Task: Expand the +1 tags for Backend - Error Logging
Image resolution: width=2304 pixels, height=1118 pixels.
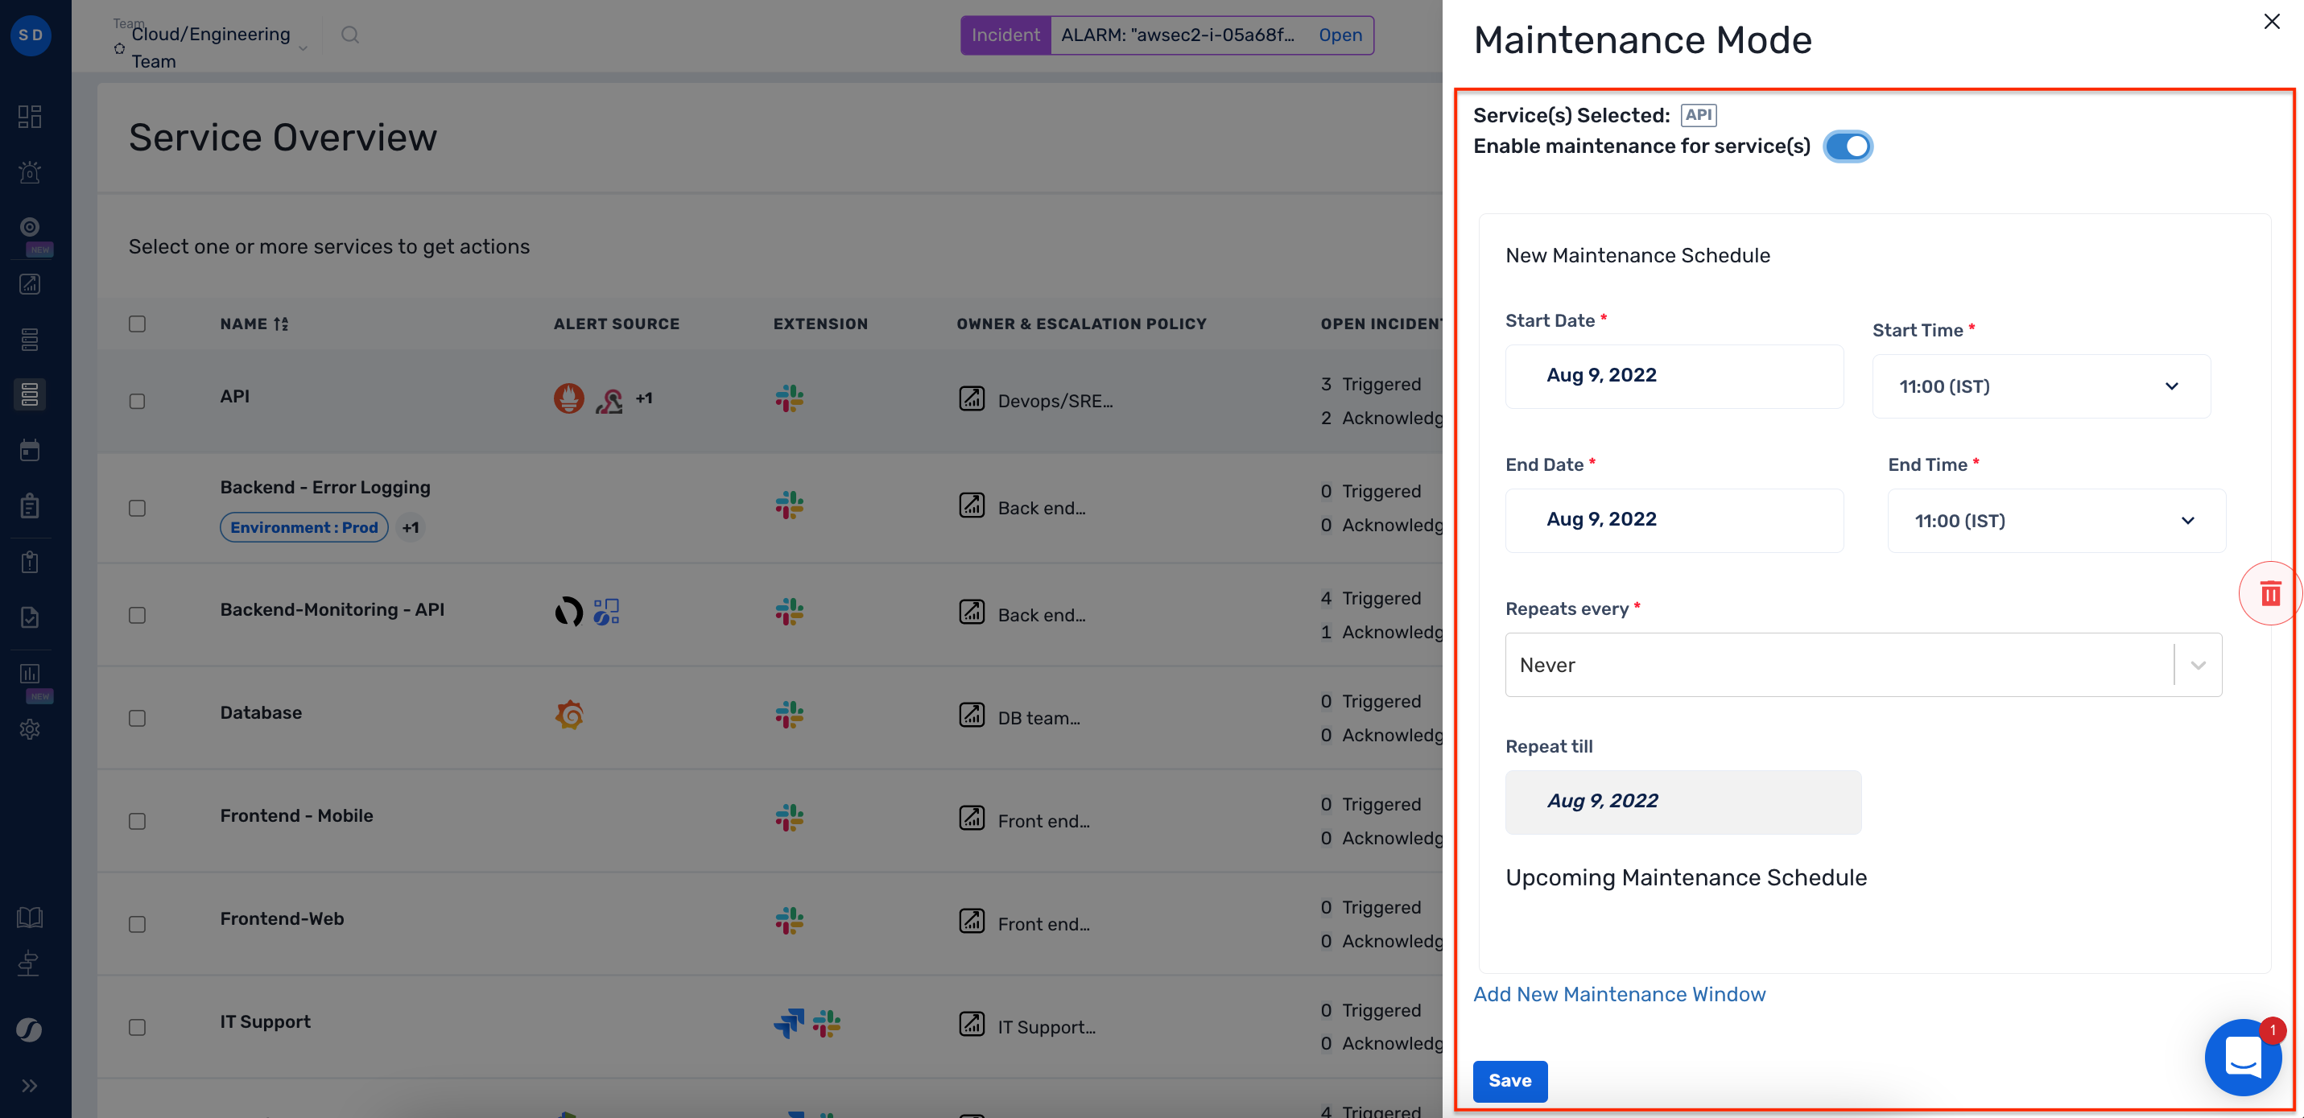Action: click(x=411, y=527)
